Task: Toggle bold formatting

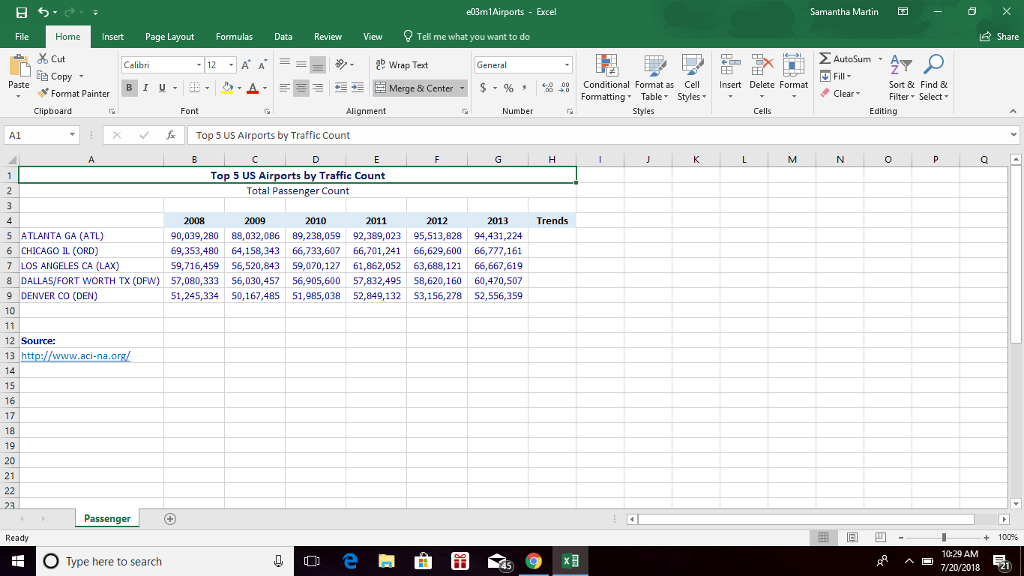Action: coord(128,89)
